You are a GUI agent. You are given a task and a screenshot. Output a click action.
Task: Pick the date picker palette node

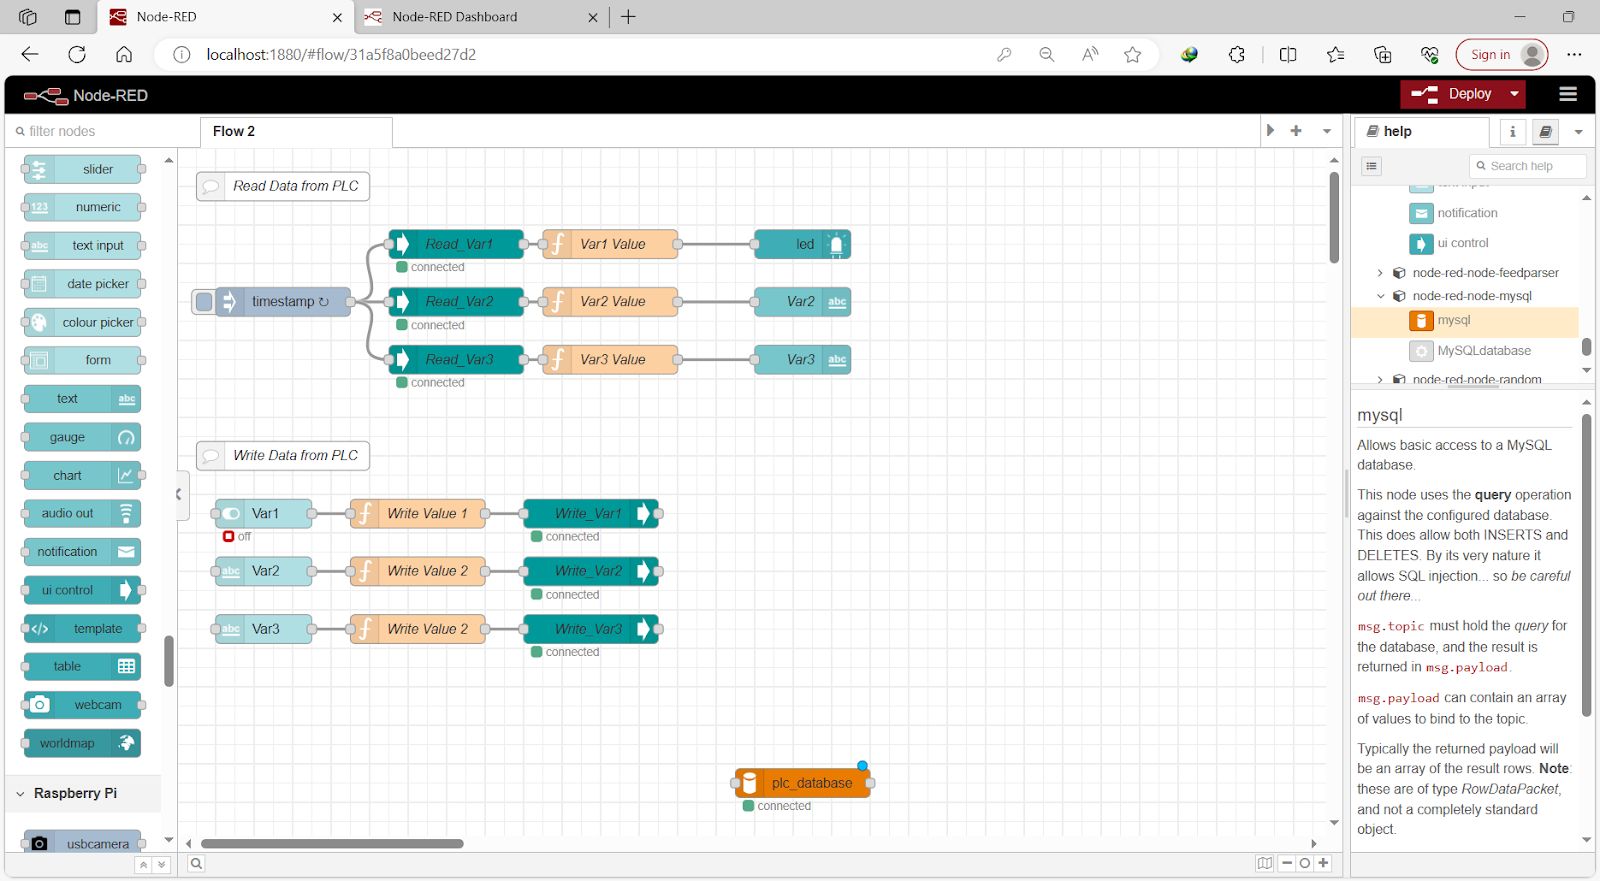82,284
